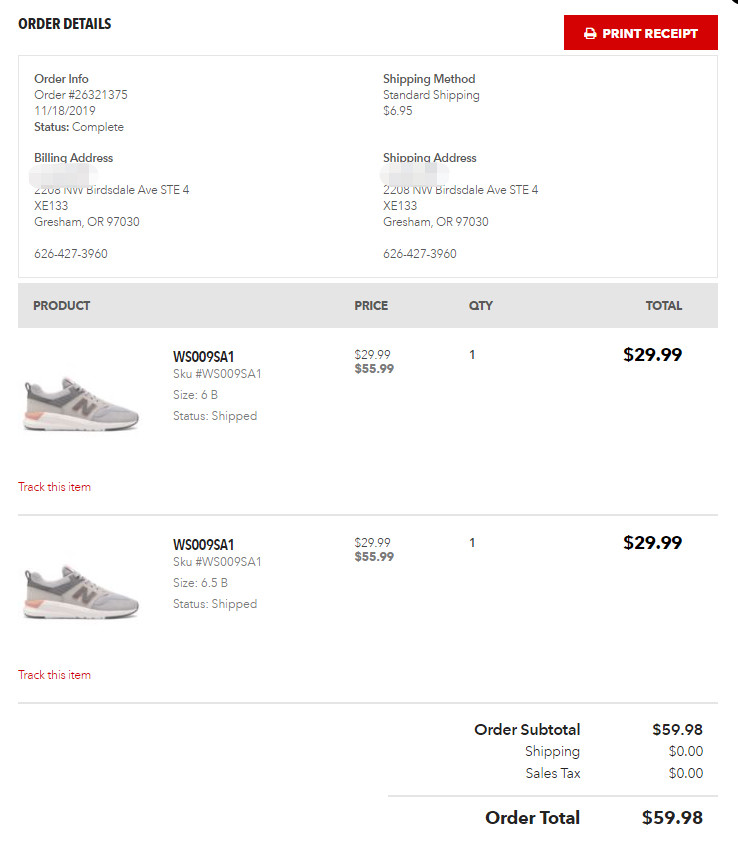This screenshot has width=738, height=850.
Task: Select WS009SA1 product name for size 6.5 B
Action: coord(203,545)
